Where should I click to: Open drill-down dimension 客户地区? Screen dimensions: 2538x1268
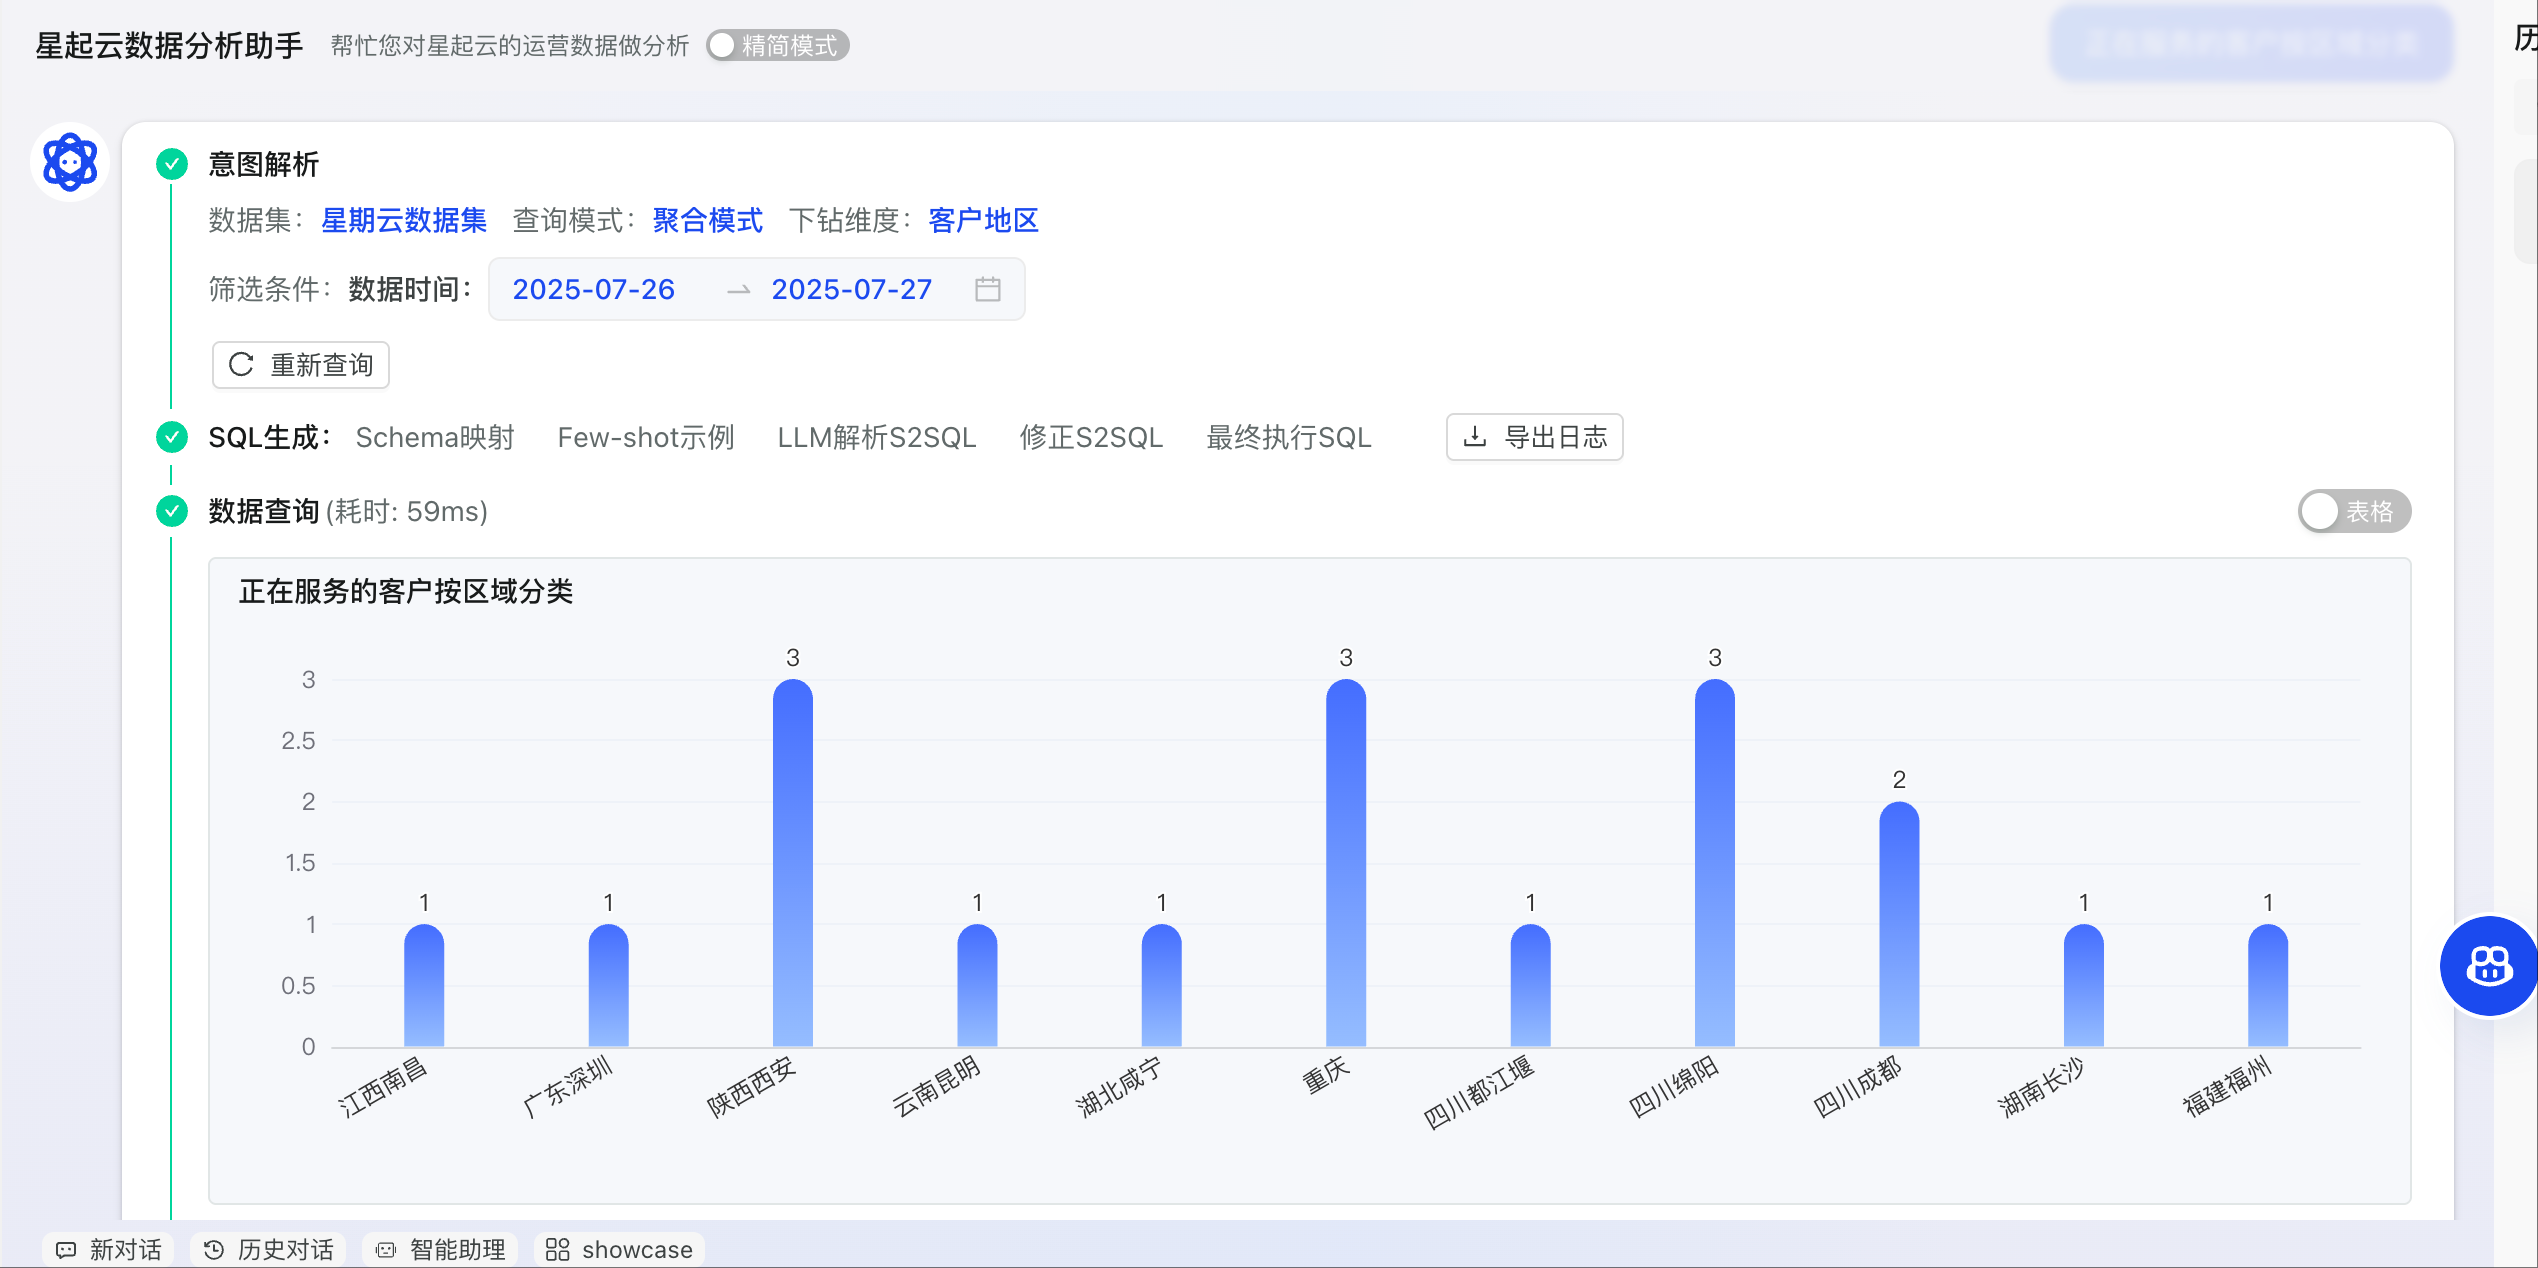pos(983,220)
